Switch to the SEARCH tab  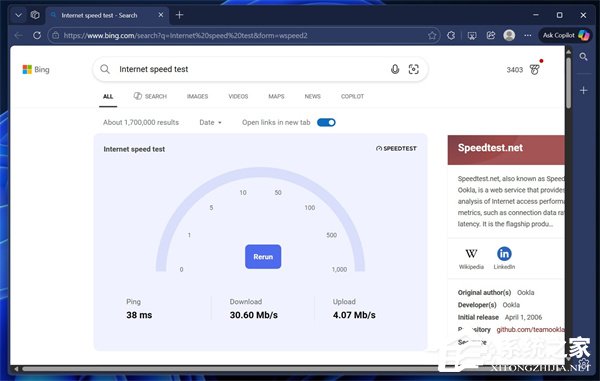pyautogui.click(x=150, y=96)
